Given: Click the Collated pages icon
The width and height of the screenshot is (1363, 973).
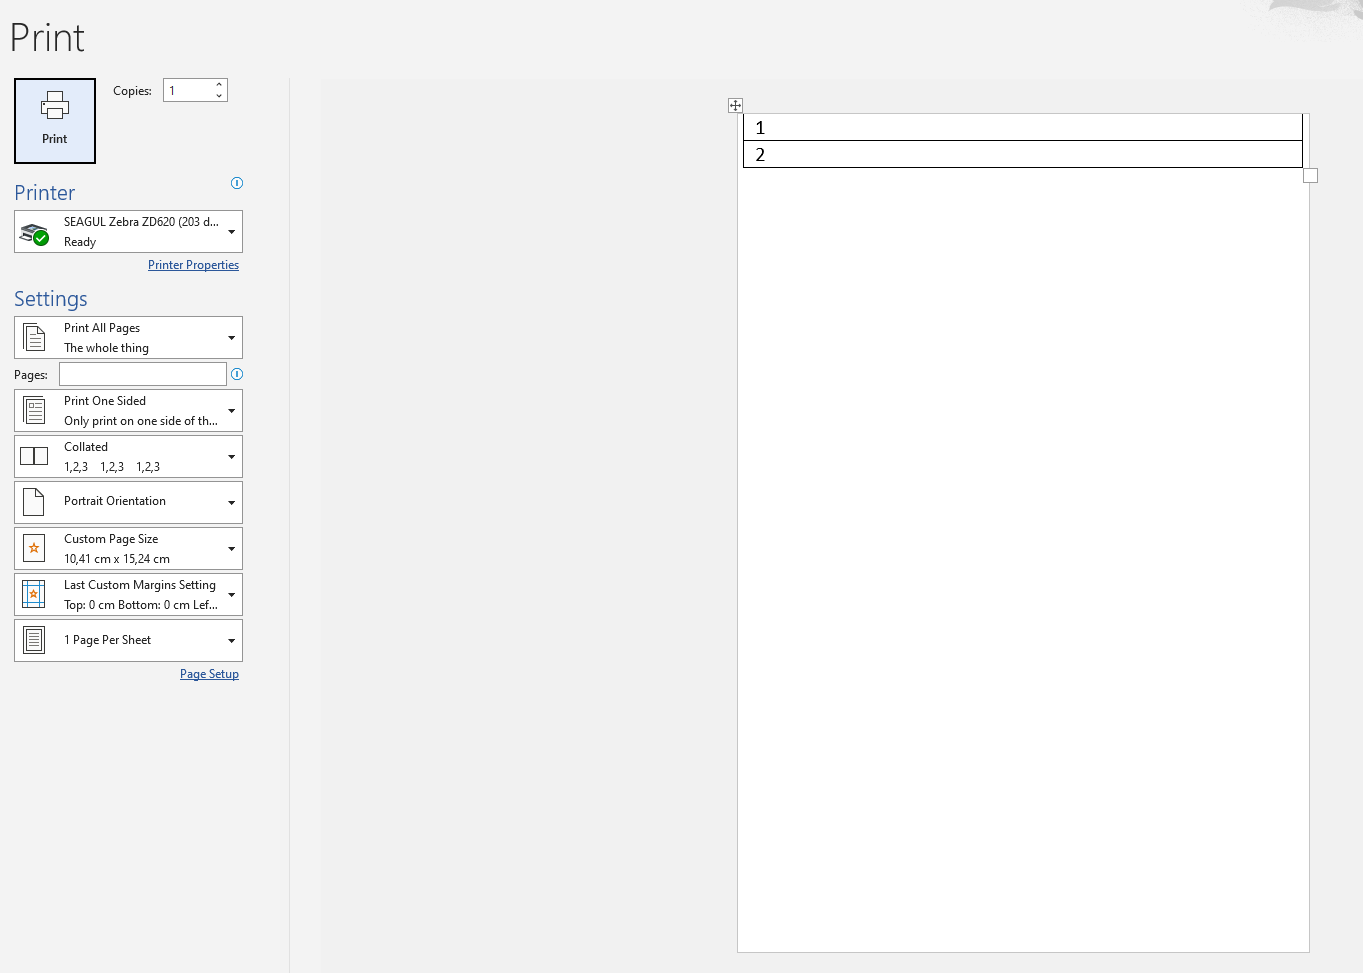Looking at the screenshot, I should (x=34, y=456).
